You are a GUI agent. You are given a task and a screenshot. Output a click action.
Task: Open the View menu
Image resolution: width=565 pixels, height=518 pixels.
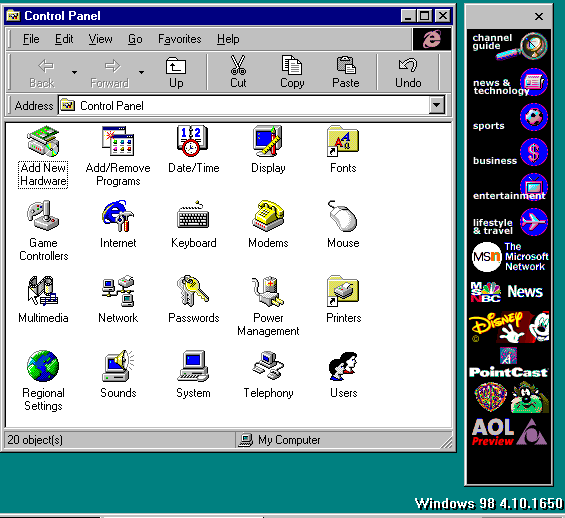tap(101, 39)
